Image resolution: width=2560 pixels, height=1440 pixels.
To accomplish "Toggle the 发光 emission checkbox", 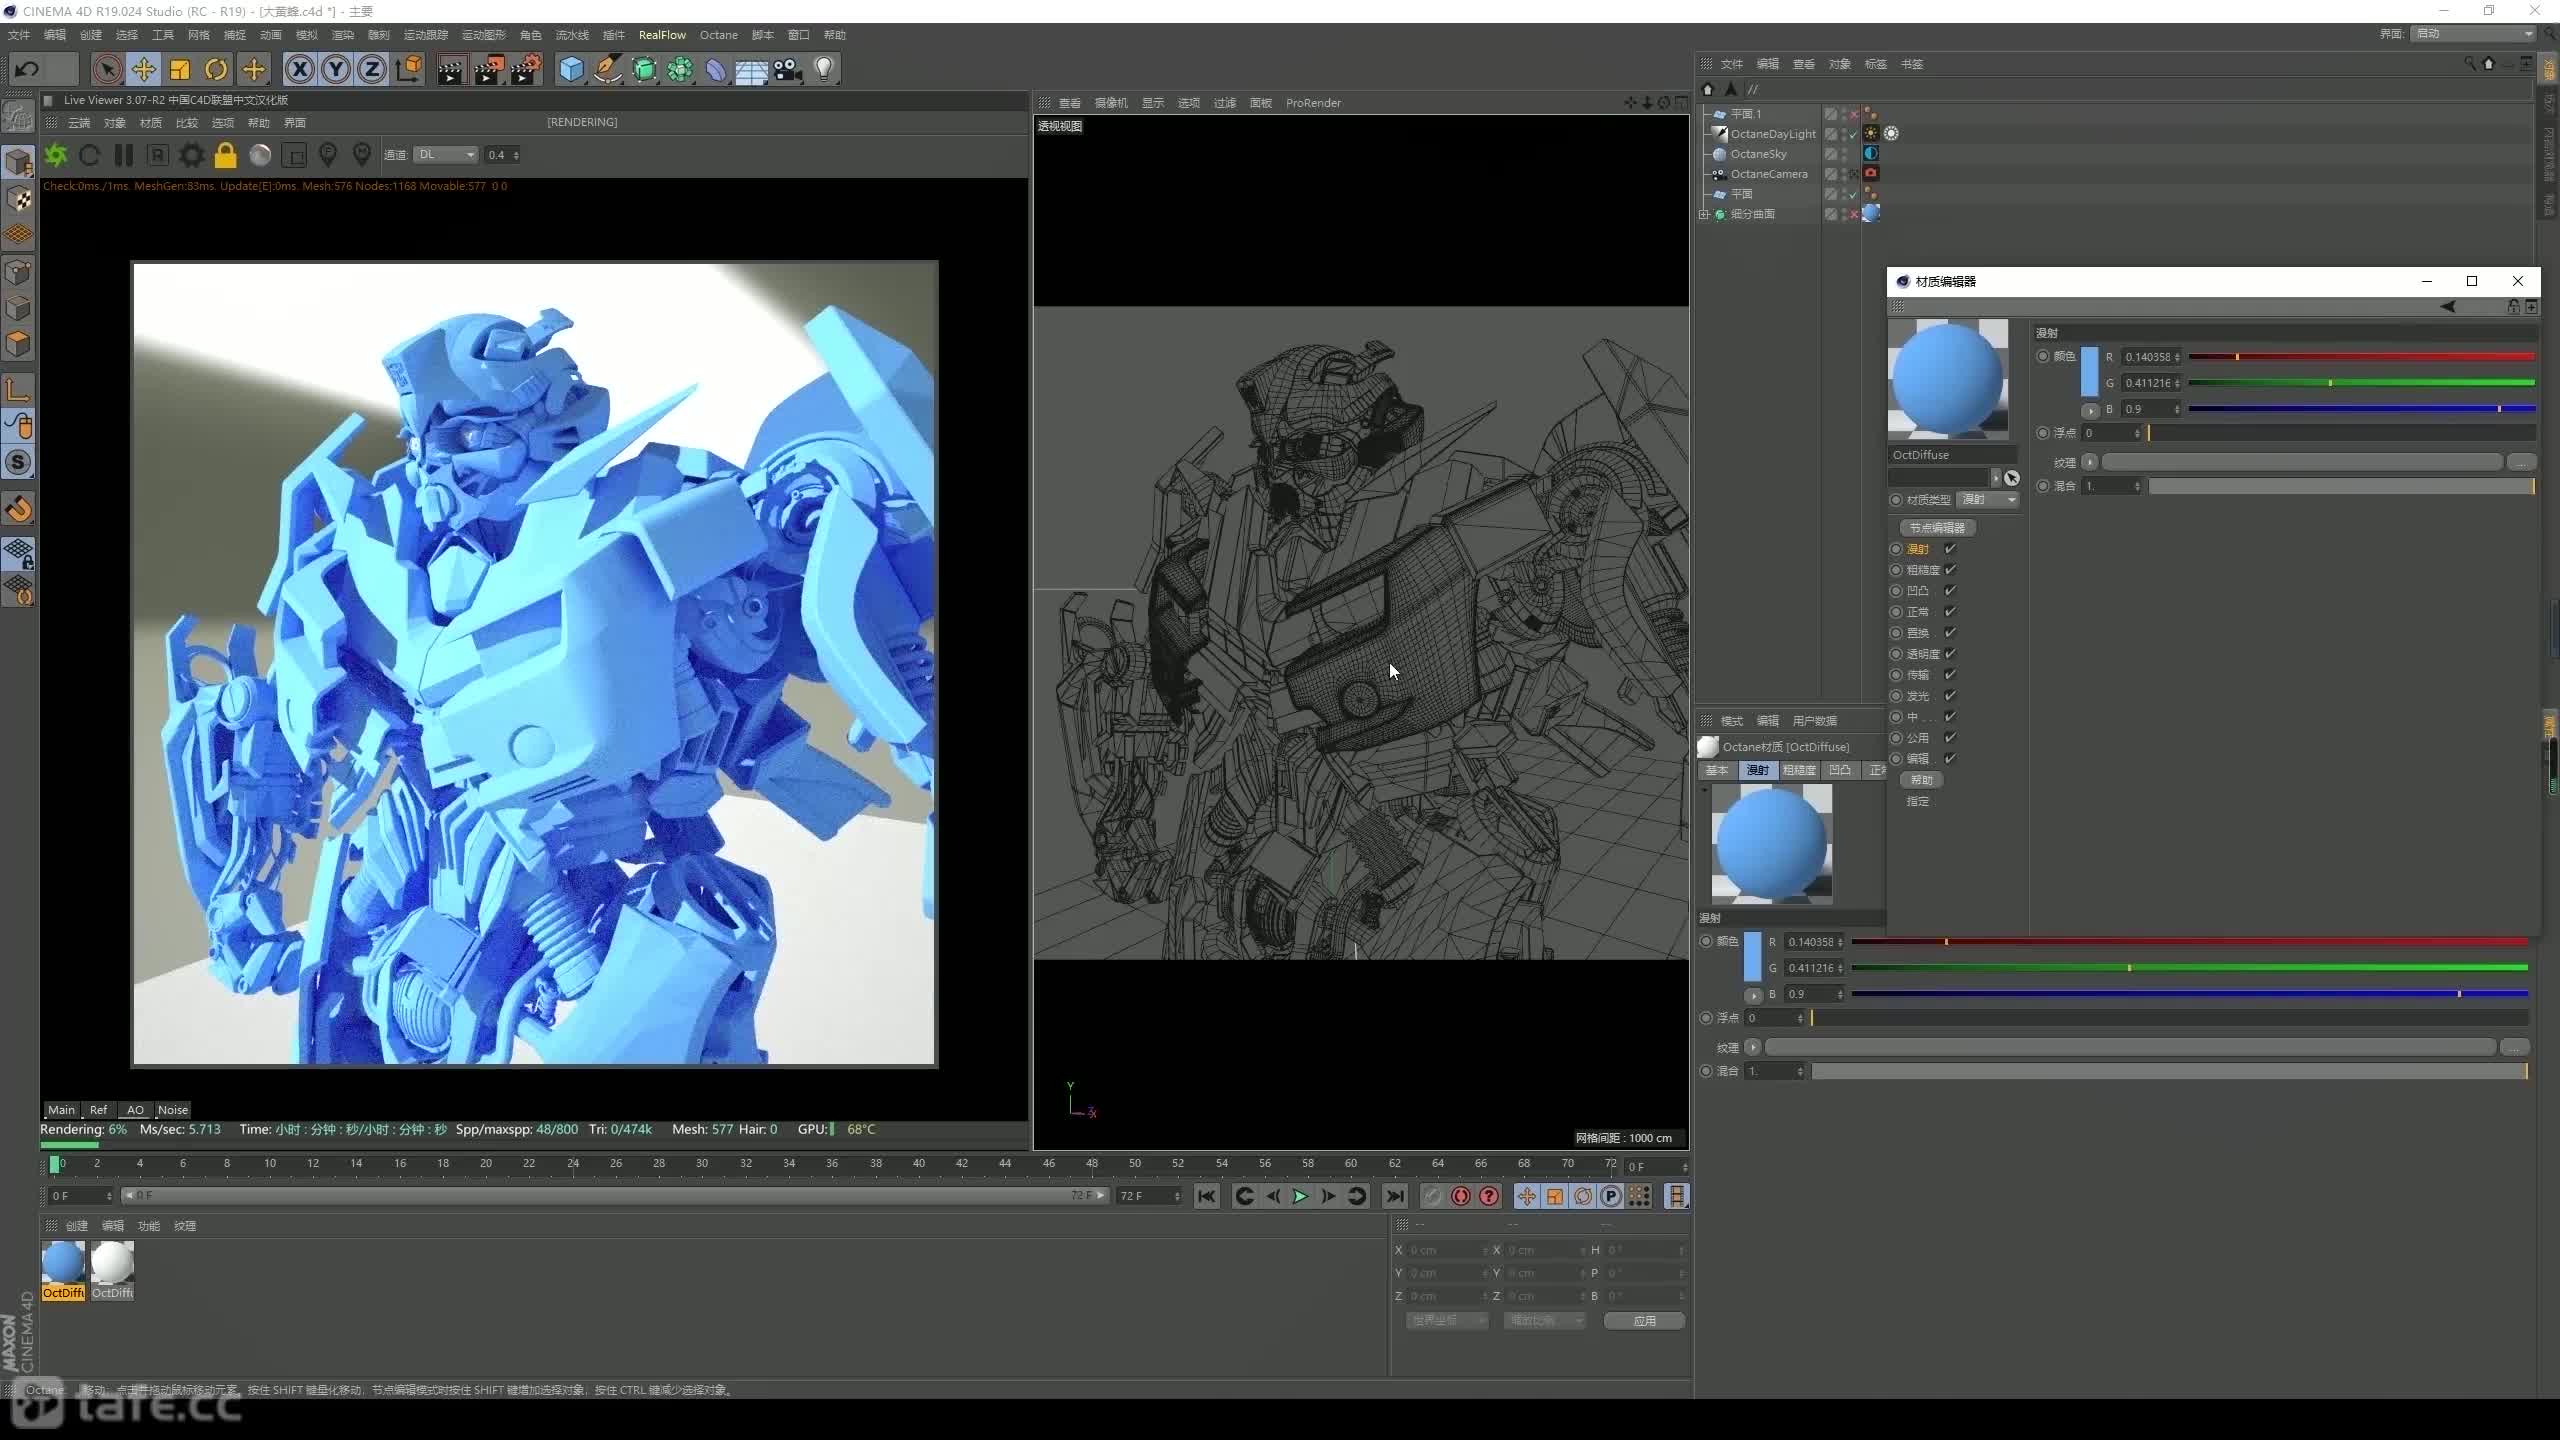I will coord(1950,696).
